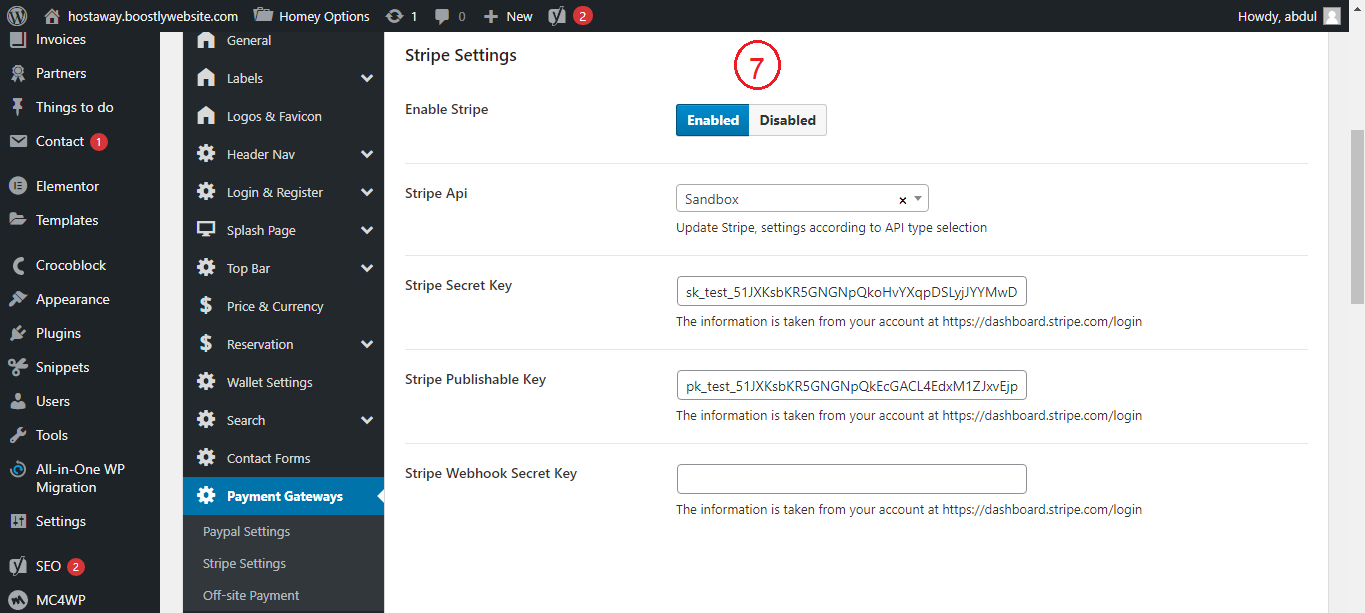
Task: Open the updates refresh icon
Action: click(x=395, y=16)
